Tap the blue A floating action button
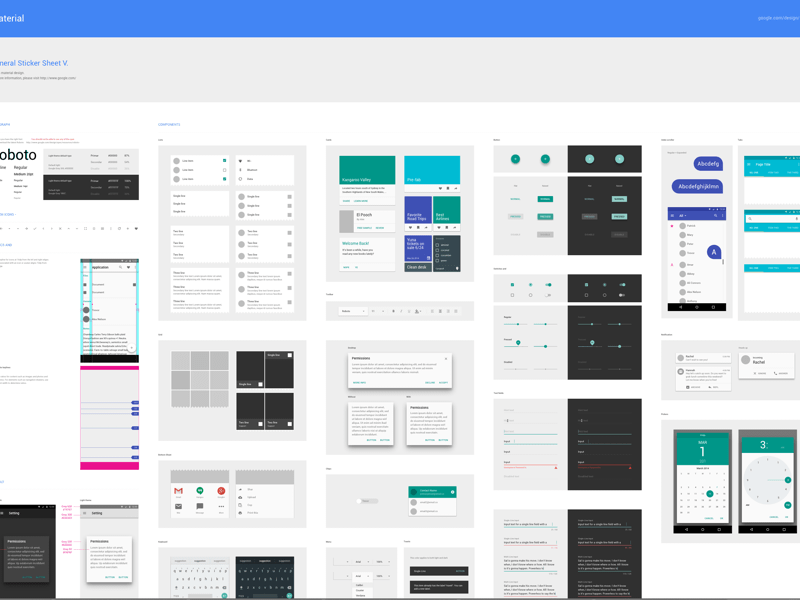Image resolution: width=800 pixels, height=600 pixels. click(714, 252)
